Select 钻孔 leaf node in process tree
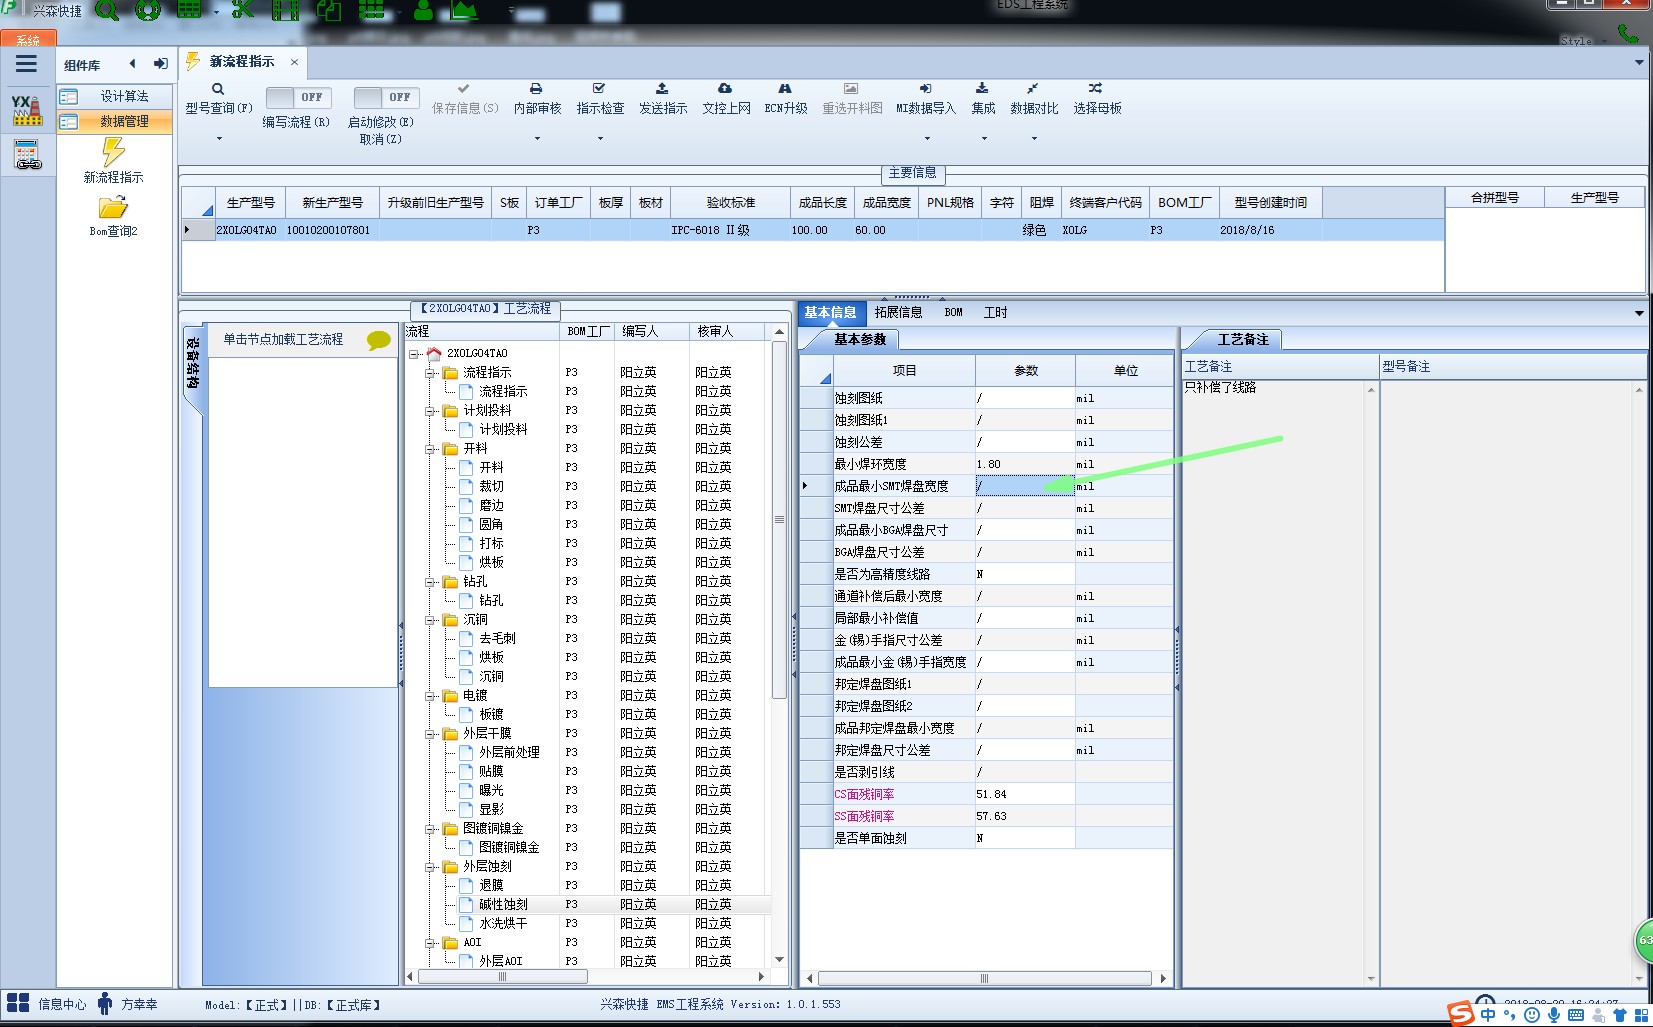 tap(491, 601)
